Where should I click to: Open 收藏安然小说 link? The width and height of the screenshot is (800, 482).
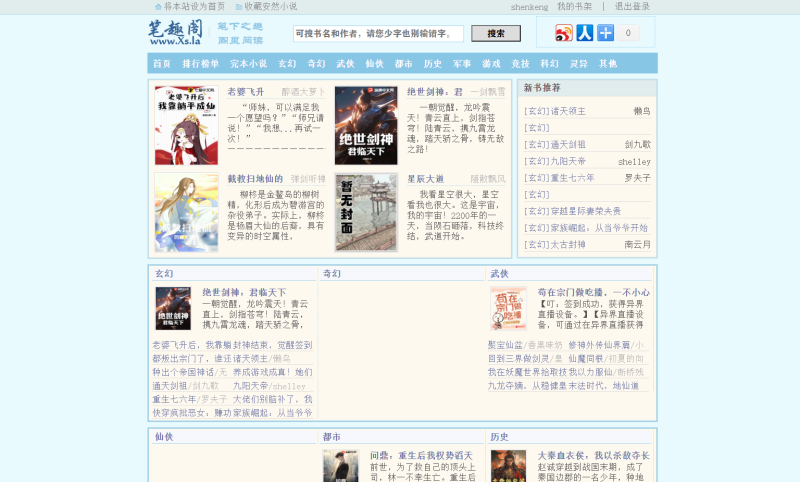(270, 7)
